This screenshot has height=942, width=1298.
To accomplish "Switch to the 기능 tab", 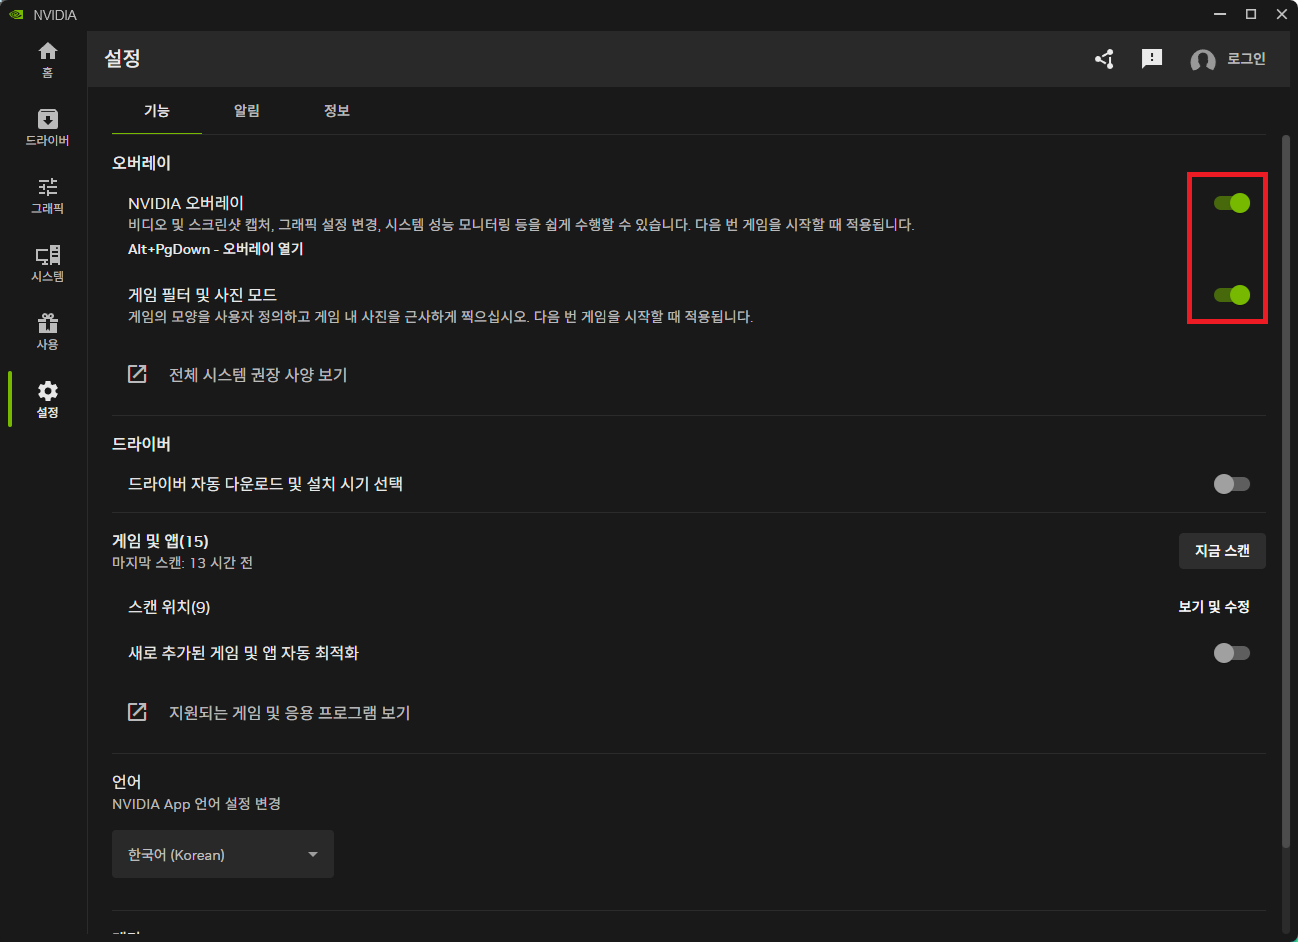I will click(157, 111).
